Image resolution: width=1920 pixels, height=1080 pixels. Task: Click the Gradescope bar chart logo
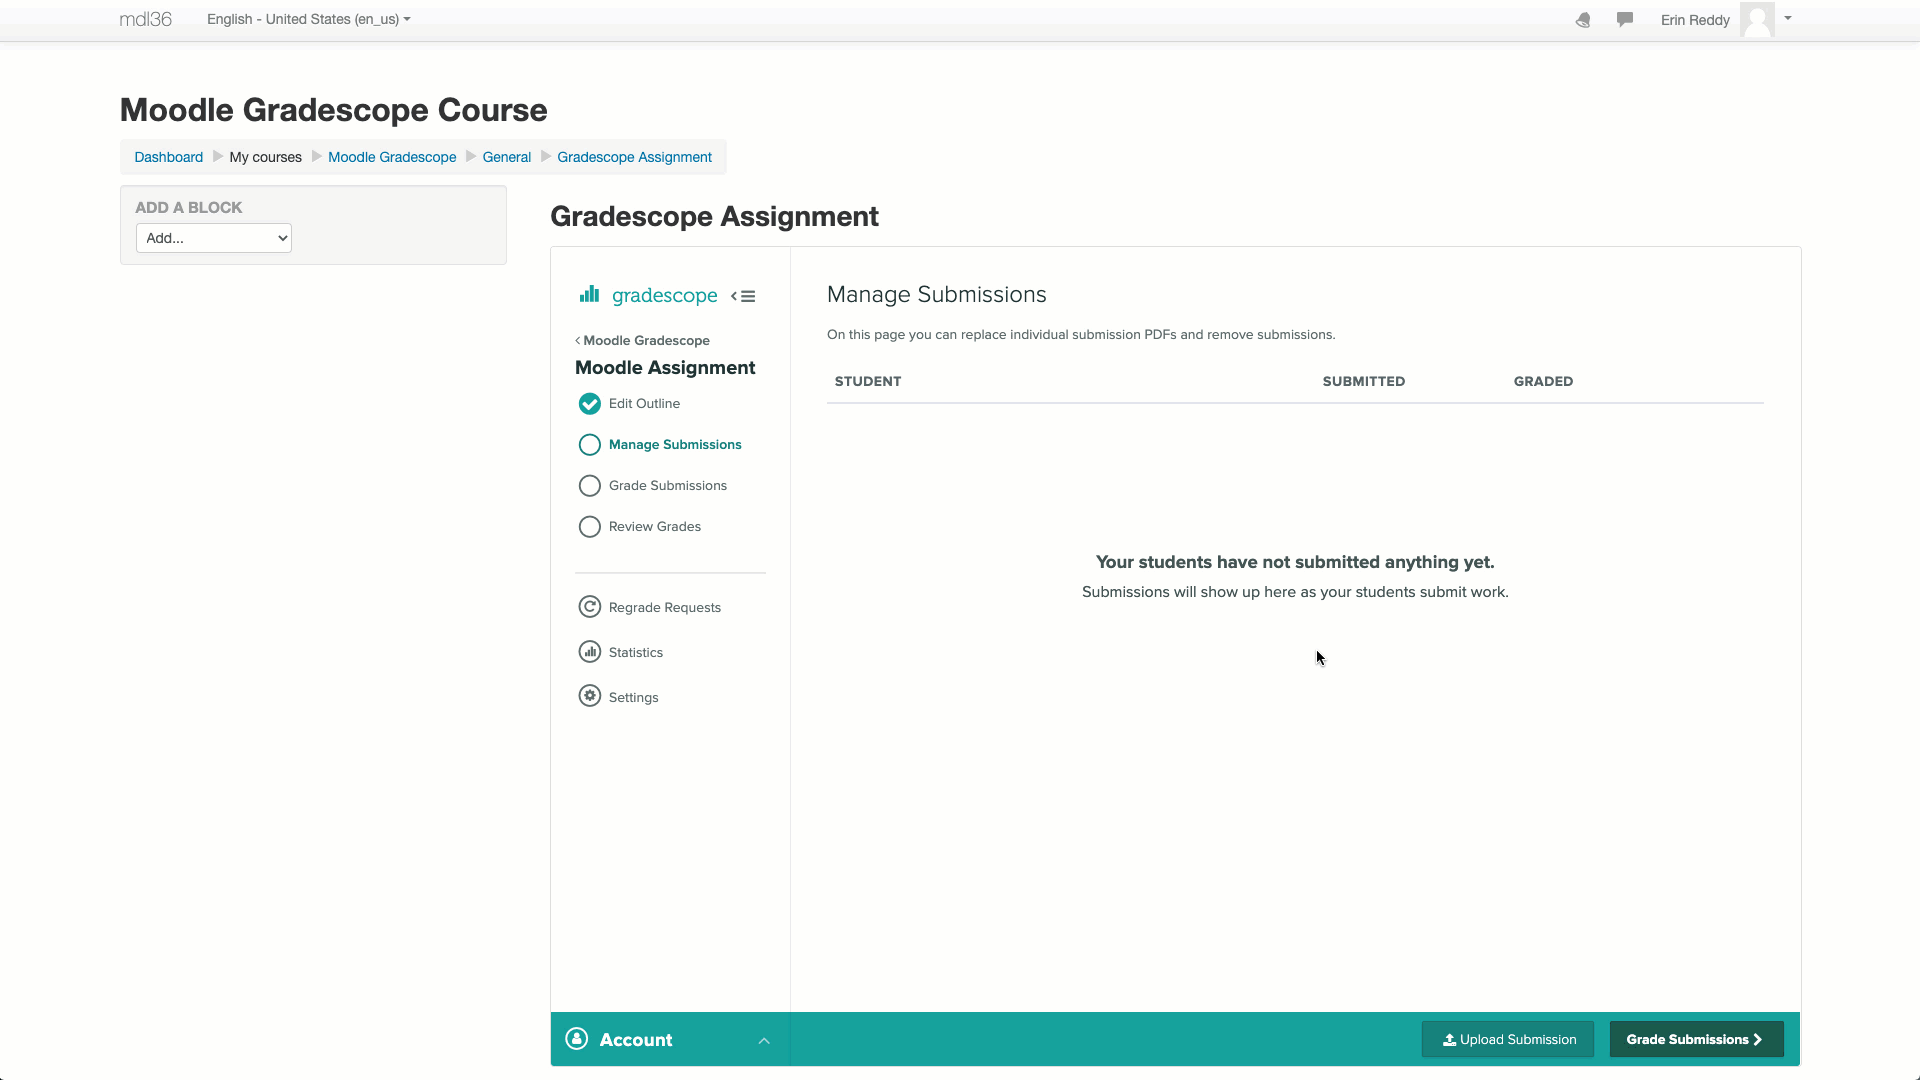coord(589,294)
